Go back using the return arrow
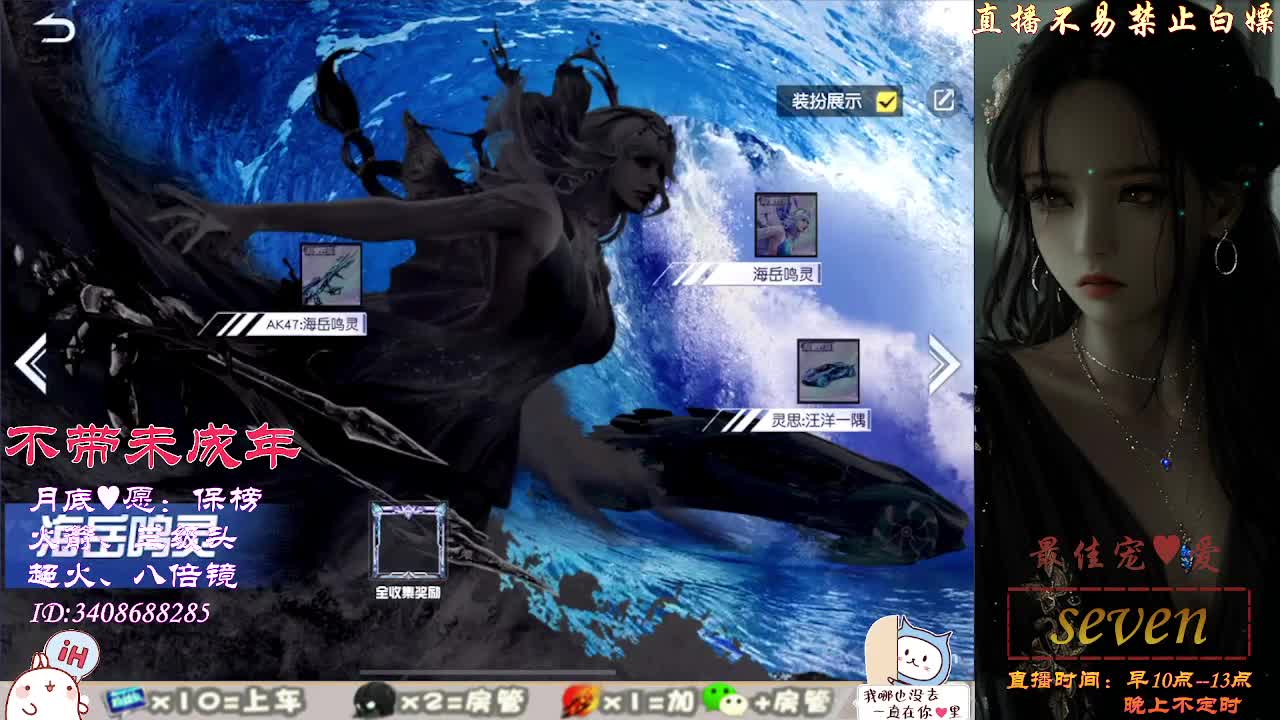 coord(54,29)
